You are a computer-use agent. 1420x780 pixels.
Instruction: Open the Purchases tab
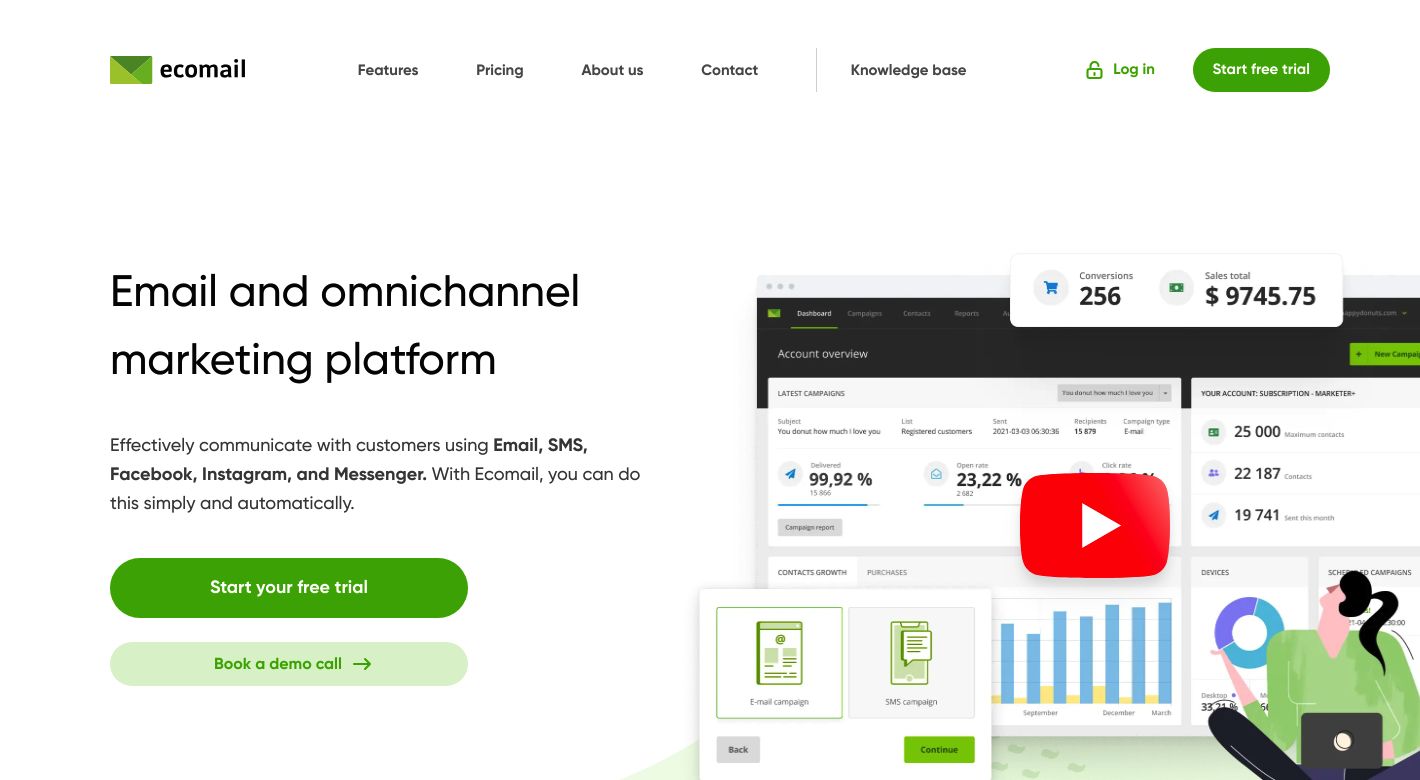(887, 572)
